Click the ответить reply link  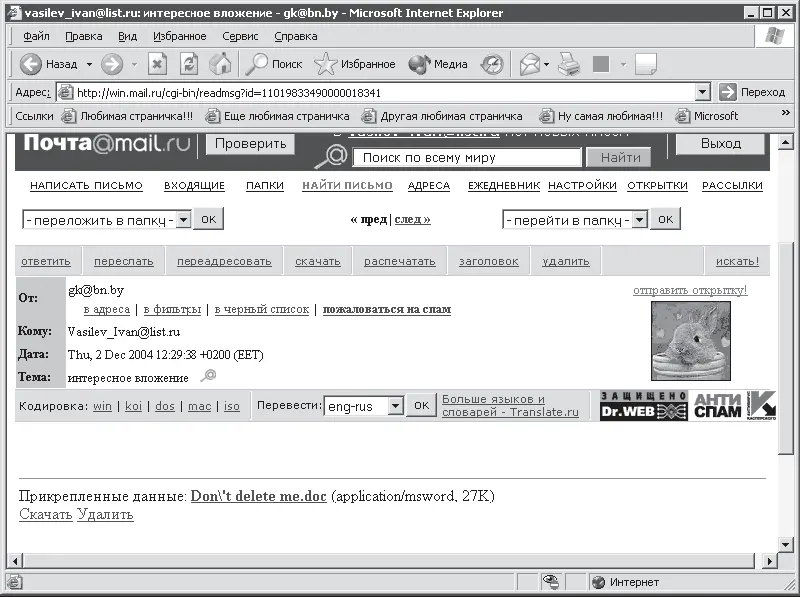(x=46, y=261)
